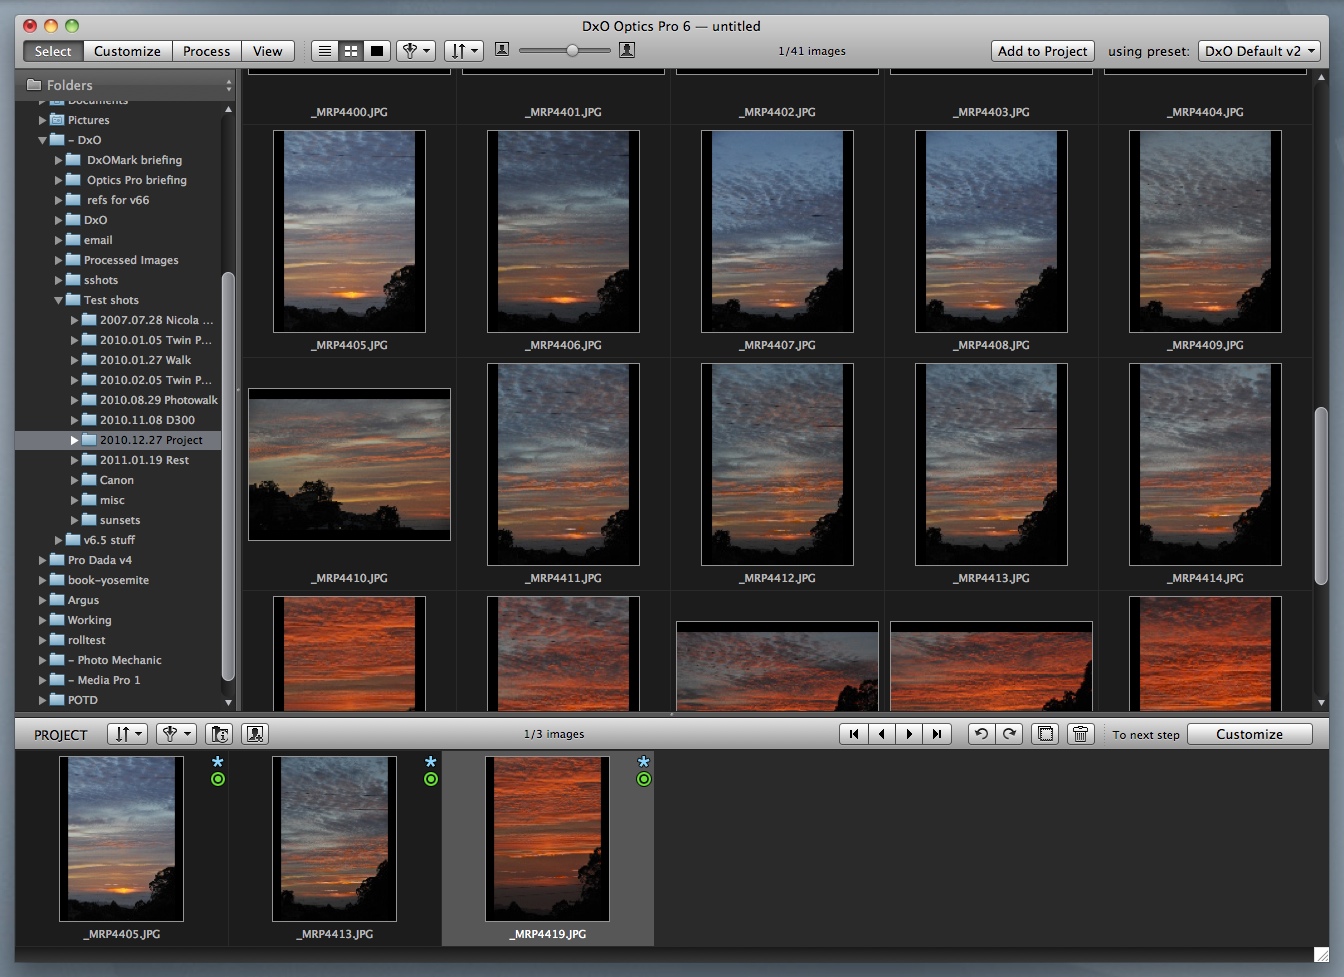This screenshot has height=977, width=1344.
Task: Expand the Pro Dada v4 folder
Action: tap(43, 560)
